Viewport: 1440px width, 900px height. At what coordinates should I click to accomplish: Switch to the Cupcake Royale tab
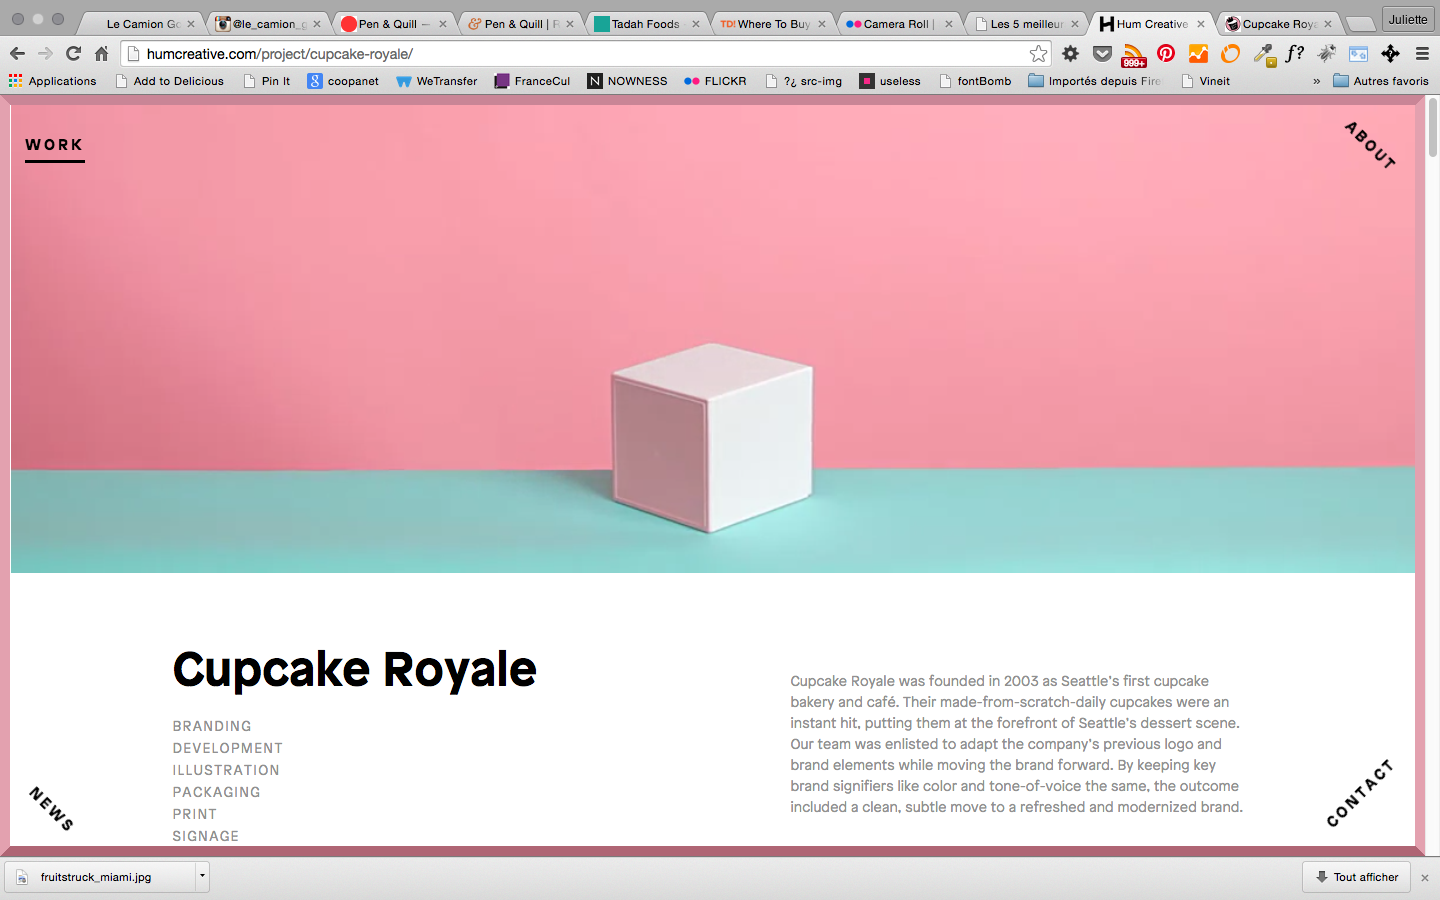click(1278, 24)
